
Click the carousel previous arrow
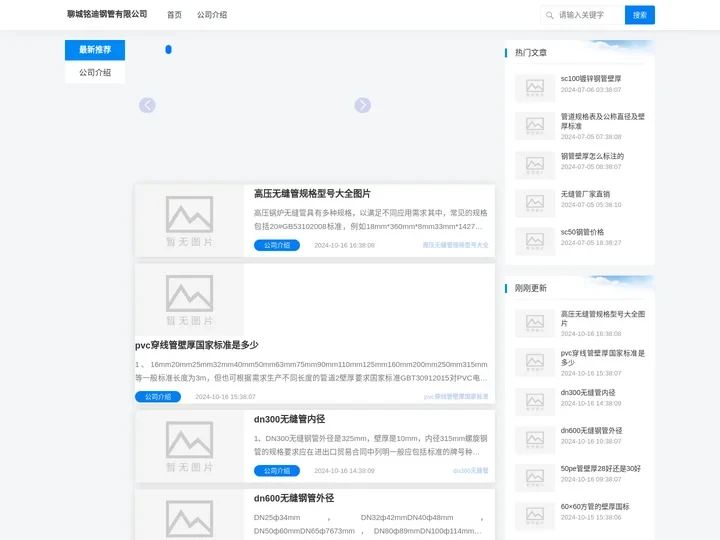pos(147,105)
